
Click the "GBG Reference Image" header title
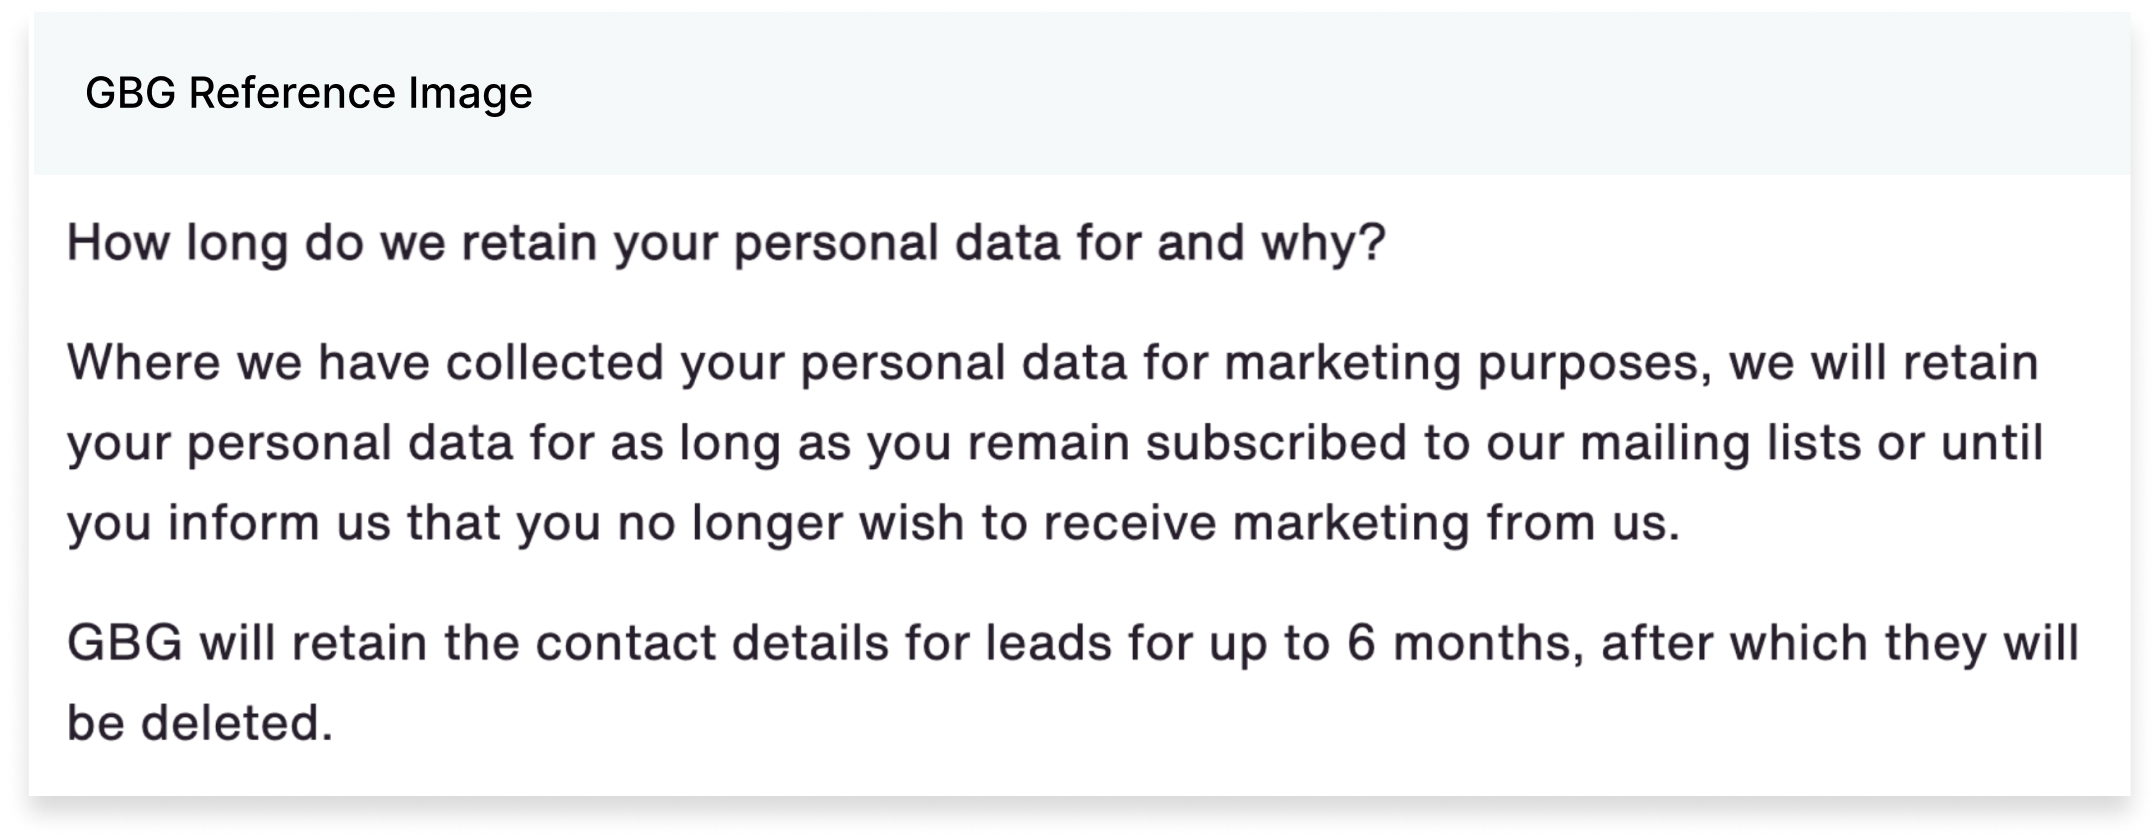pyautogui.click(x=309, y=93)
